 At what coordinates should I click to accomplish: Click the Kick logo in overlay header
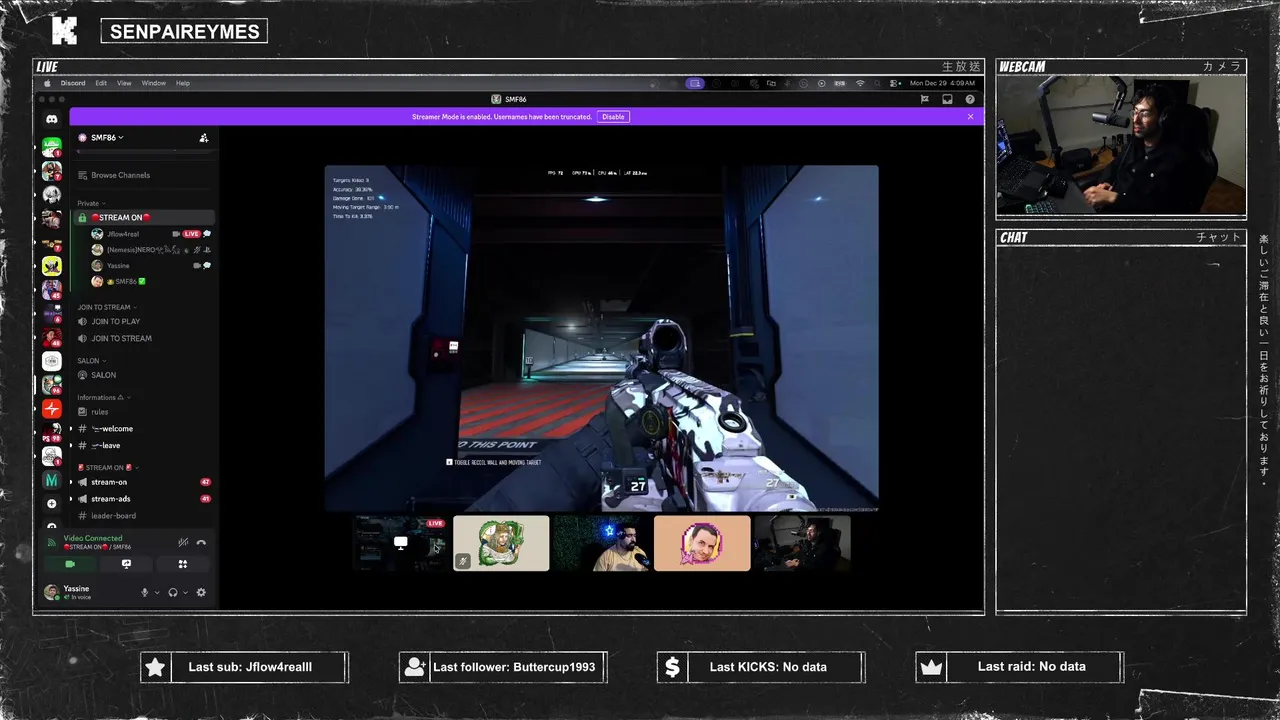click(x=64, y=31)
